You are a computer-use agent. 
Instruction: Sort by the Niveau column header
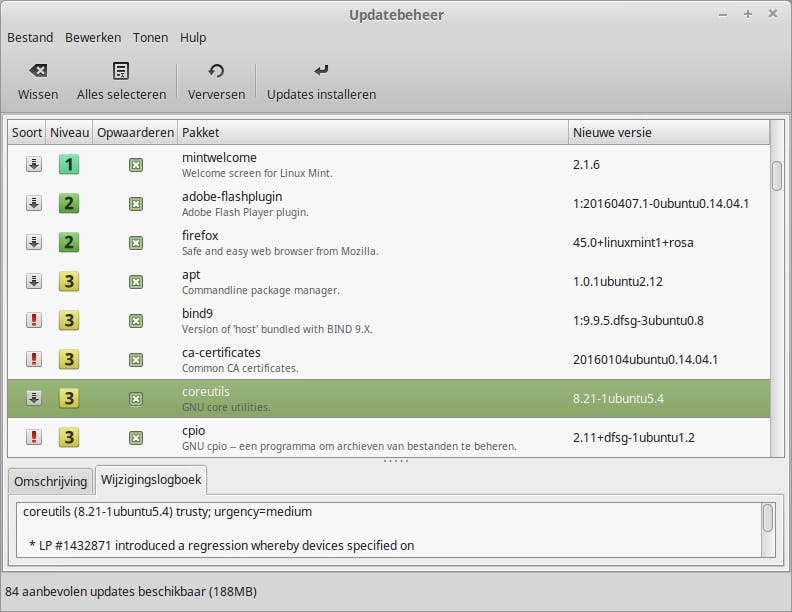click(x=69, y=132)
